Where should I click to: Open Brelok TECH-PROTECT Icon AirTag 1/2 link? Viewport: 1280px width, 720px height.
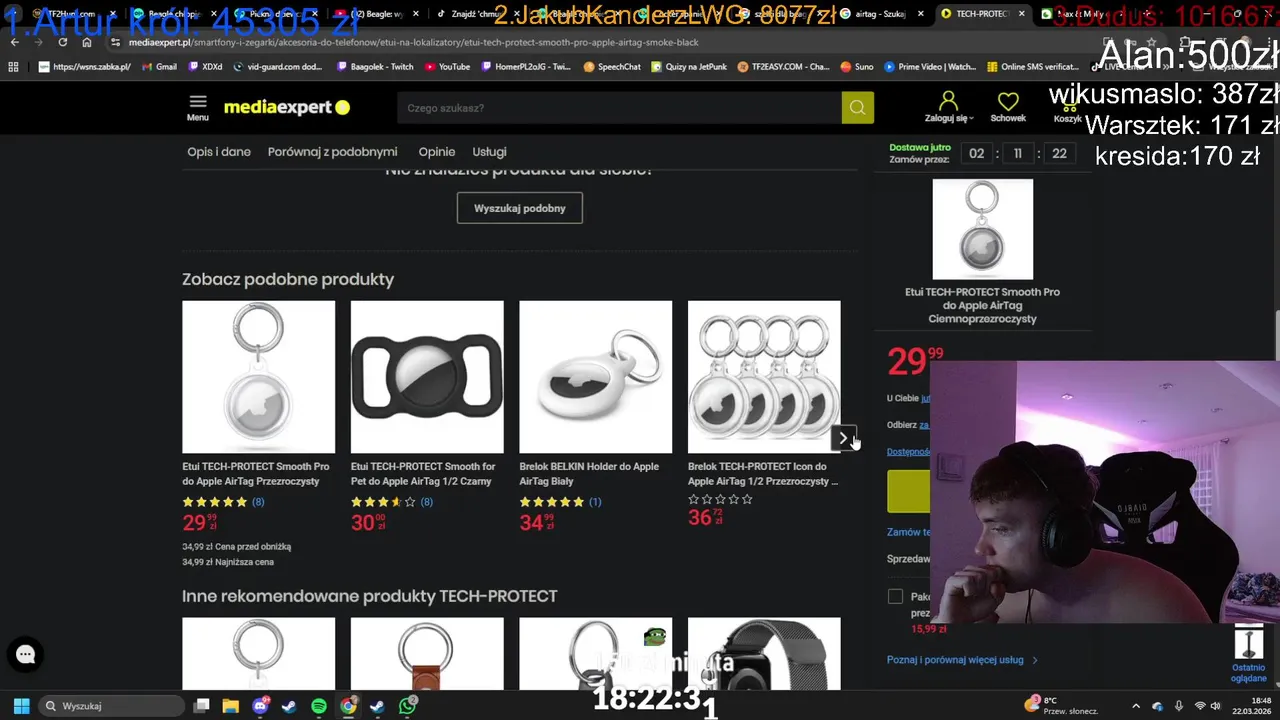(x=763, y=474)
